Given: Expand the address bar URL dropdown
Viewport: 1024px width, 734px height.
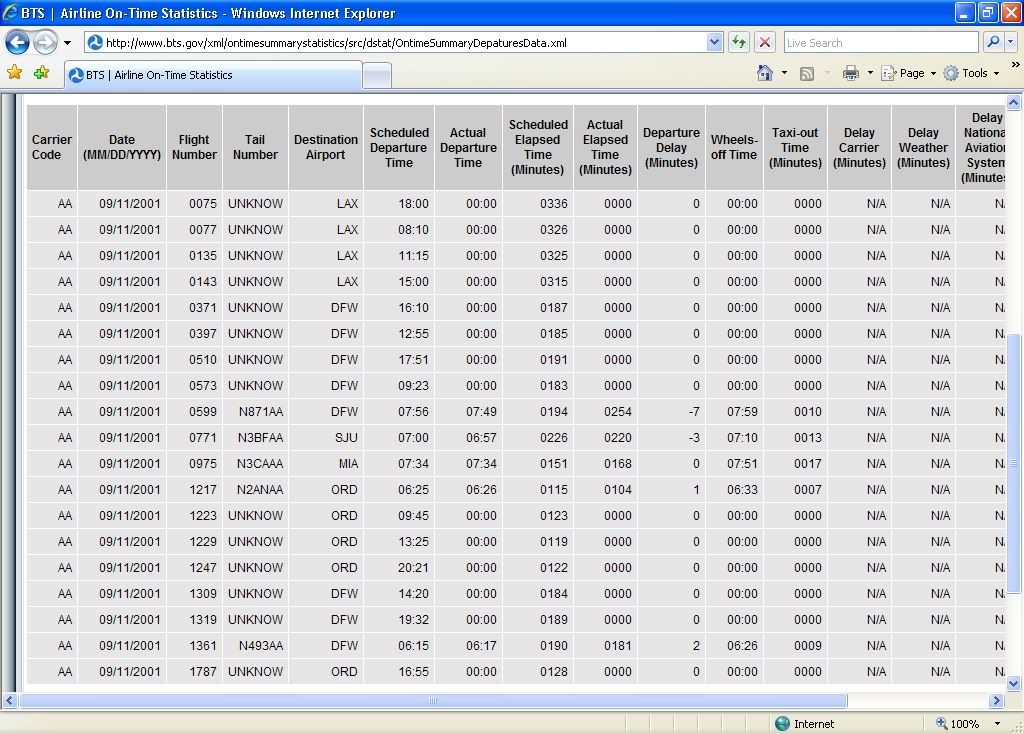Looking at the screenshot, I should (714, 42).
